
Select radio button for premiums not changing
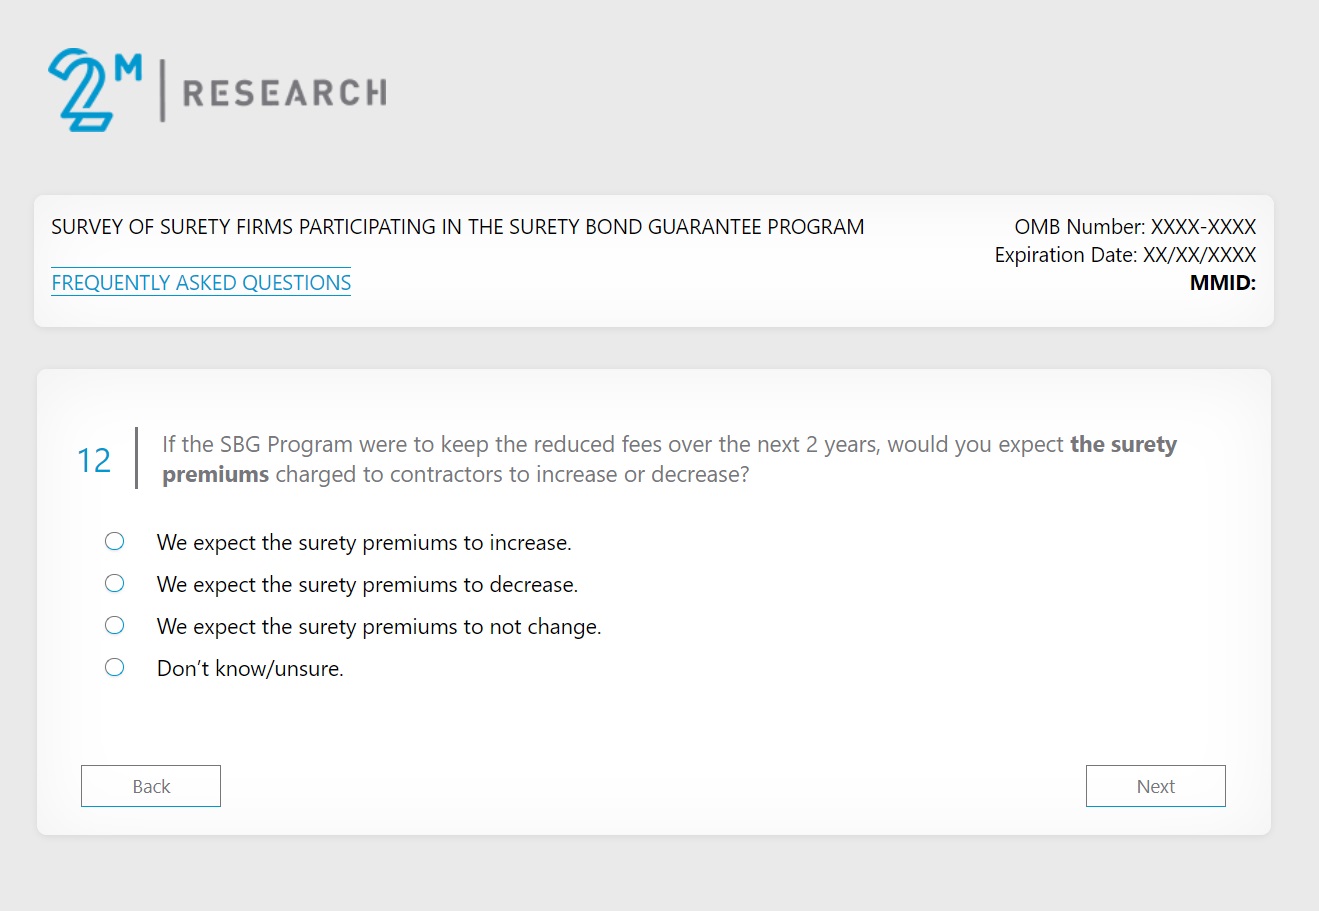[115, 626]
